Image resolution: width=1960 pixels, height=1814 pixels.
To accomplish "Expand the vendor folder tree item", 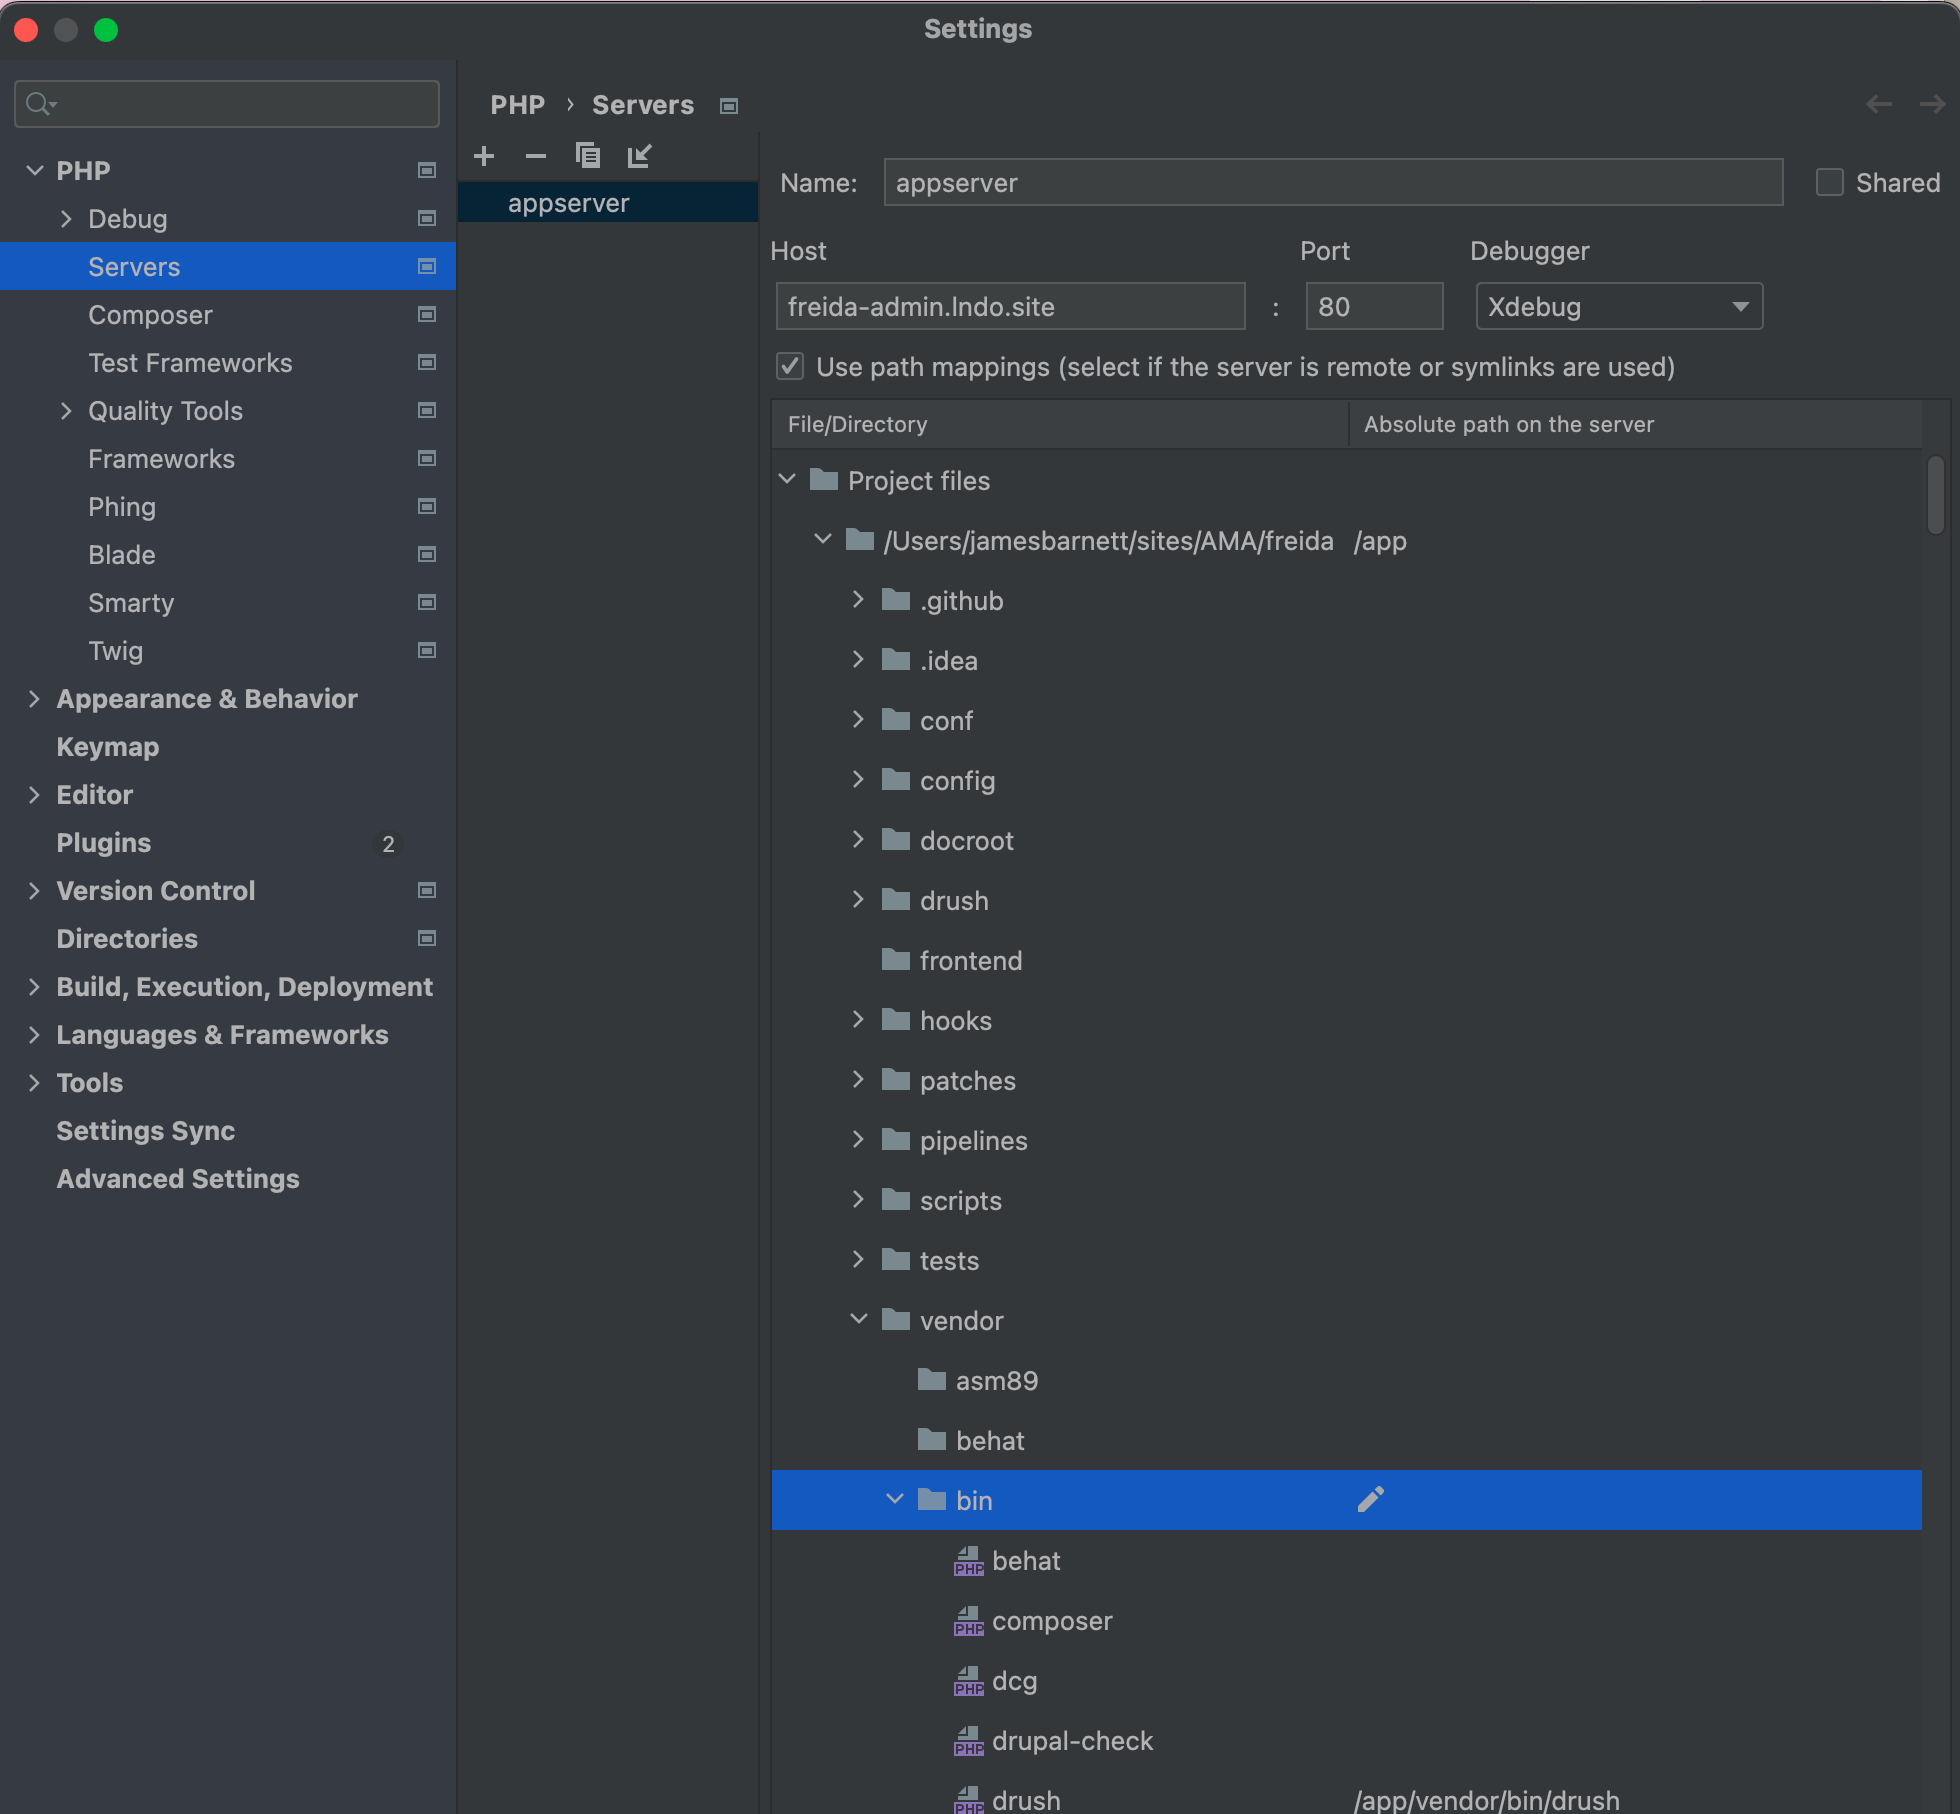I will pyautogui.click(x=860, y=1319).
